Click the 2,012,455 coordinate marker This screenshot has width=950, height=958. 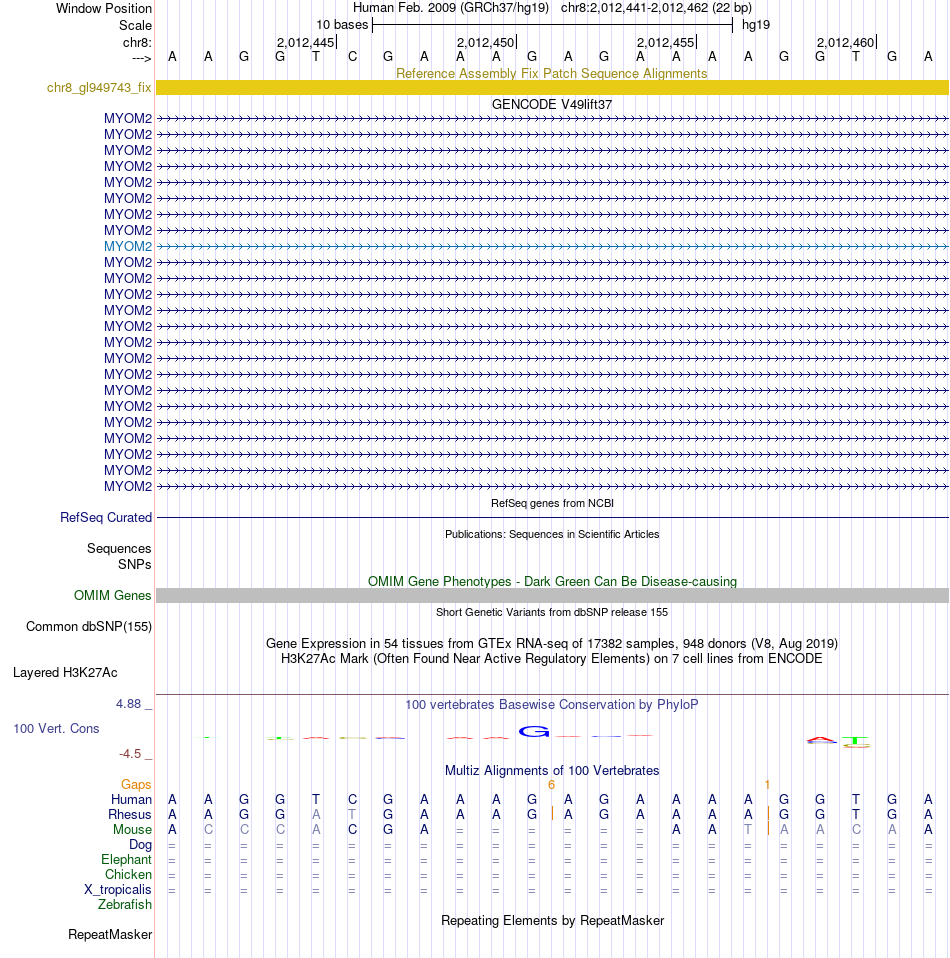coord(665,43)
